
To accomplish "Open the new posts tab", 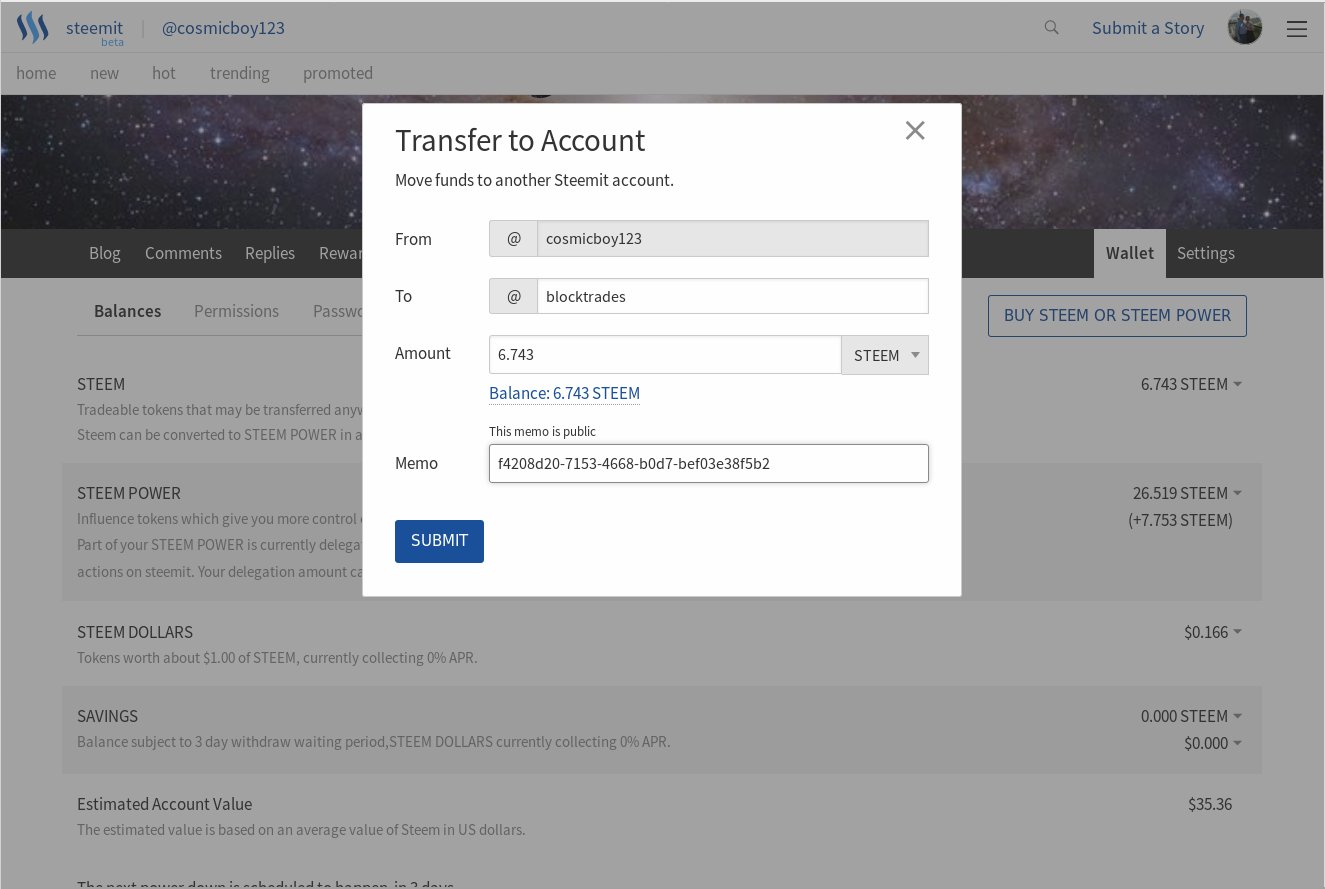I will [x=104, y=73].
